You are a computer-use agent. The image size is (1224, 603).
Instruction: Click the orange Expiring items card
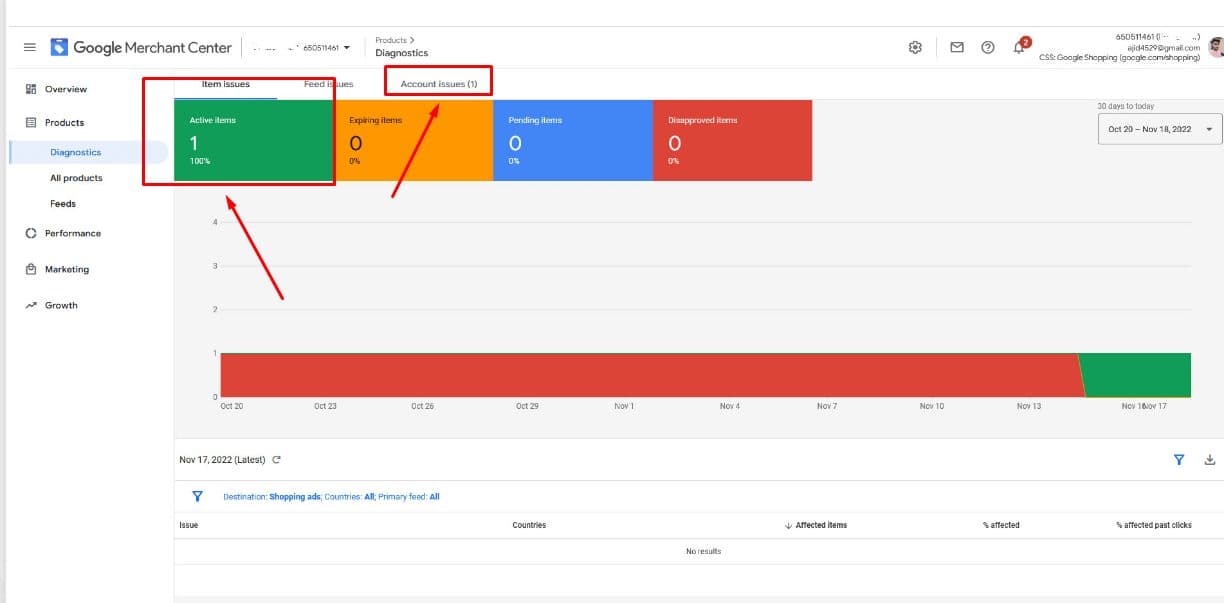pyautogui.click(x=414, y=140)
